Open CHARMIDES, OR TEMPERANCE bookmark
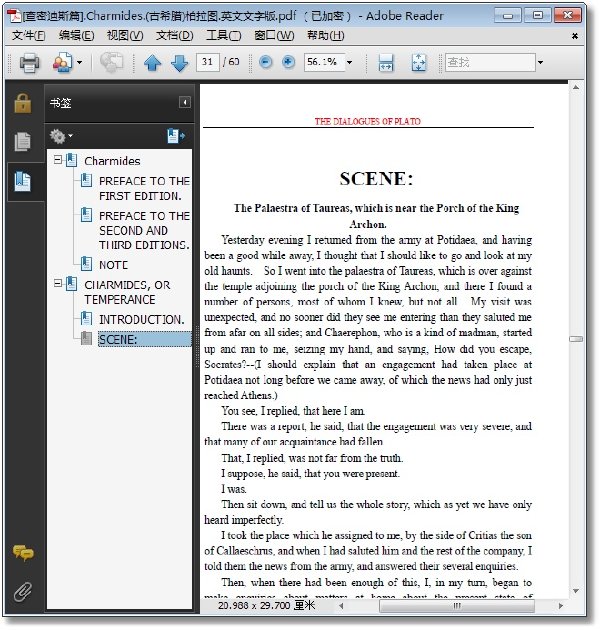 127,292
